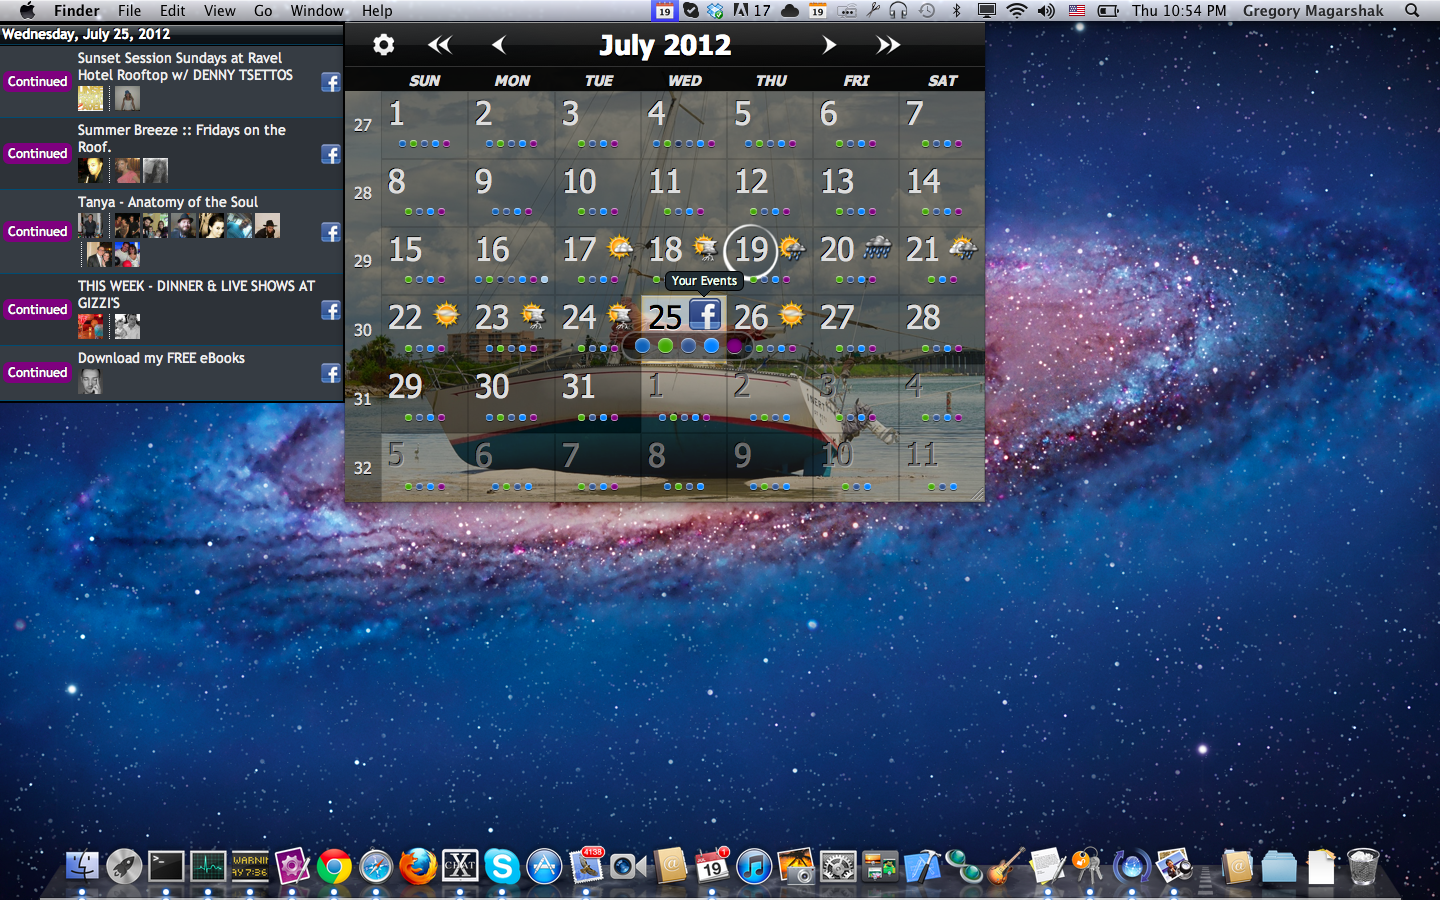Click the Facebook icon on July 25

click(706, 315)
